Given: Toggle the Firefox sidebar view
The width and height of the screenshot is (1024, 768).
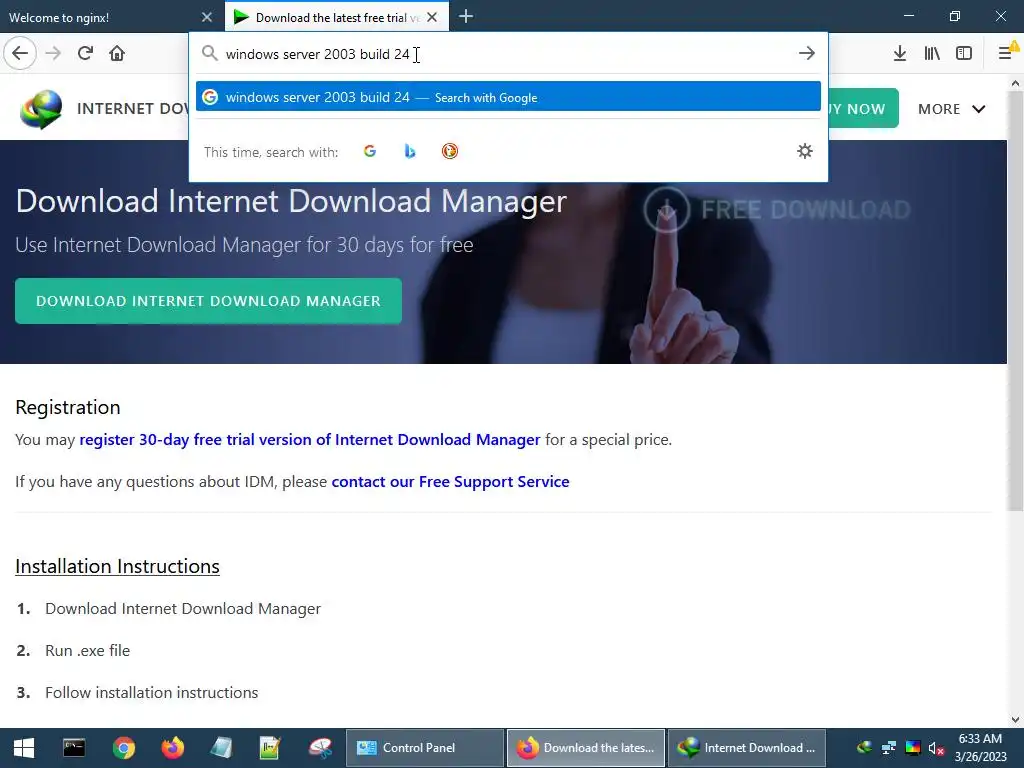Looking at the screenshot, I should tap(964, 53).
